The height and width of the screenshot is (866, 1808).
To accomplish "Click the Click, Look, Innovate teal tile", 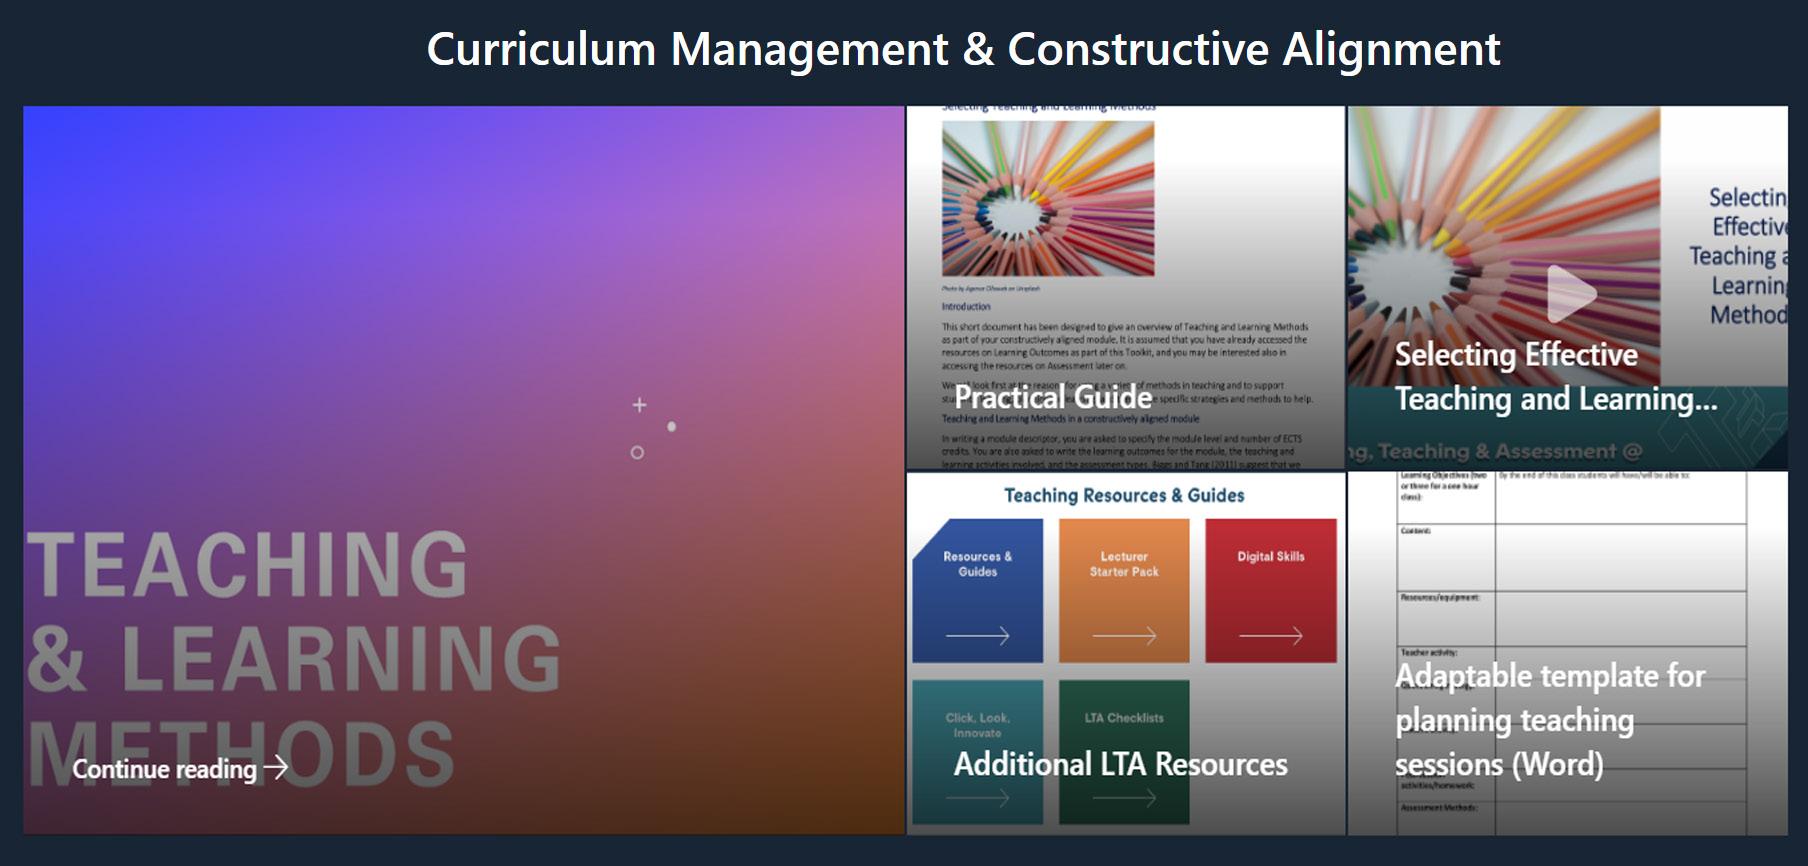I will tap(977, 752).
